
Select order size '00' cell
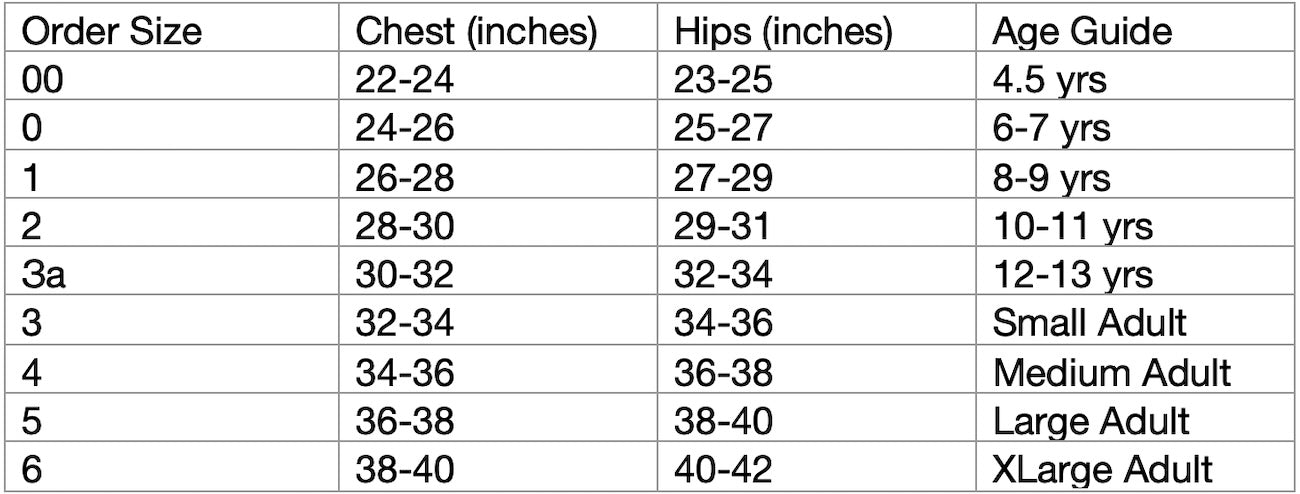[x=42, y=80]
